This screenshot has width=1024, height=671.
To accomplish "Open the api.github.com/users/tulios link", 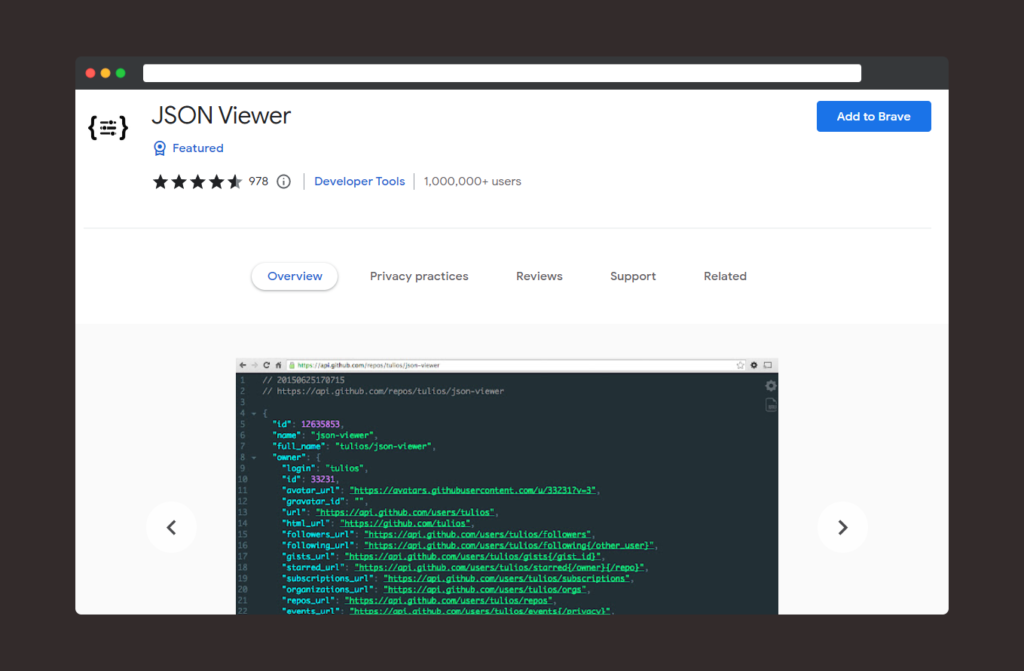I will click(405, 512).
